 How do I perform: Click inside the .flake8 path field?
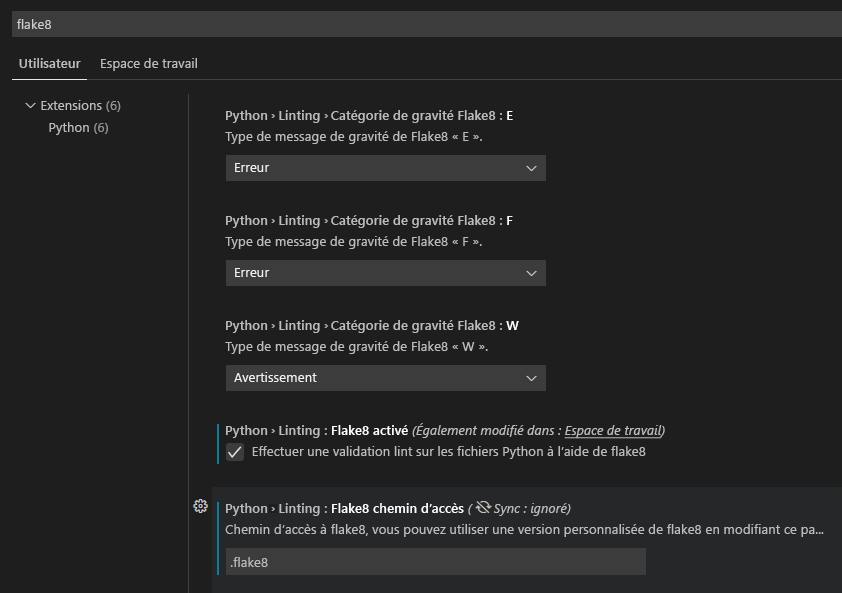pos(435,561)
